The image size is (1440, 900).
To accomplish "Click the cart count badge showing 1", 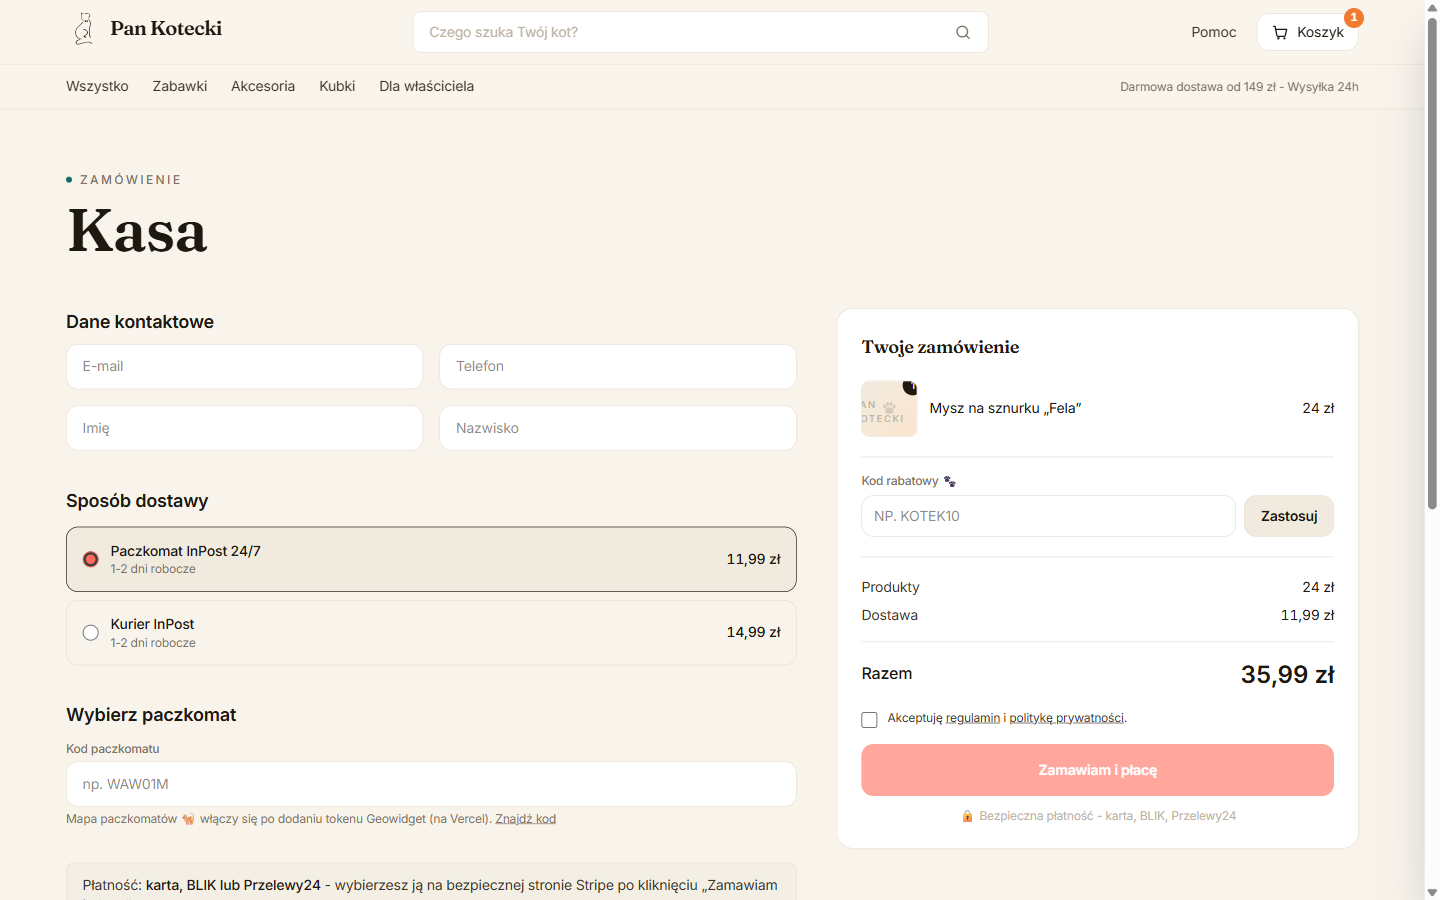I will [x=1354, y=17].
